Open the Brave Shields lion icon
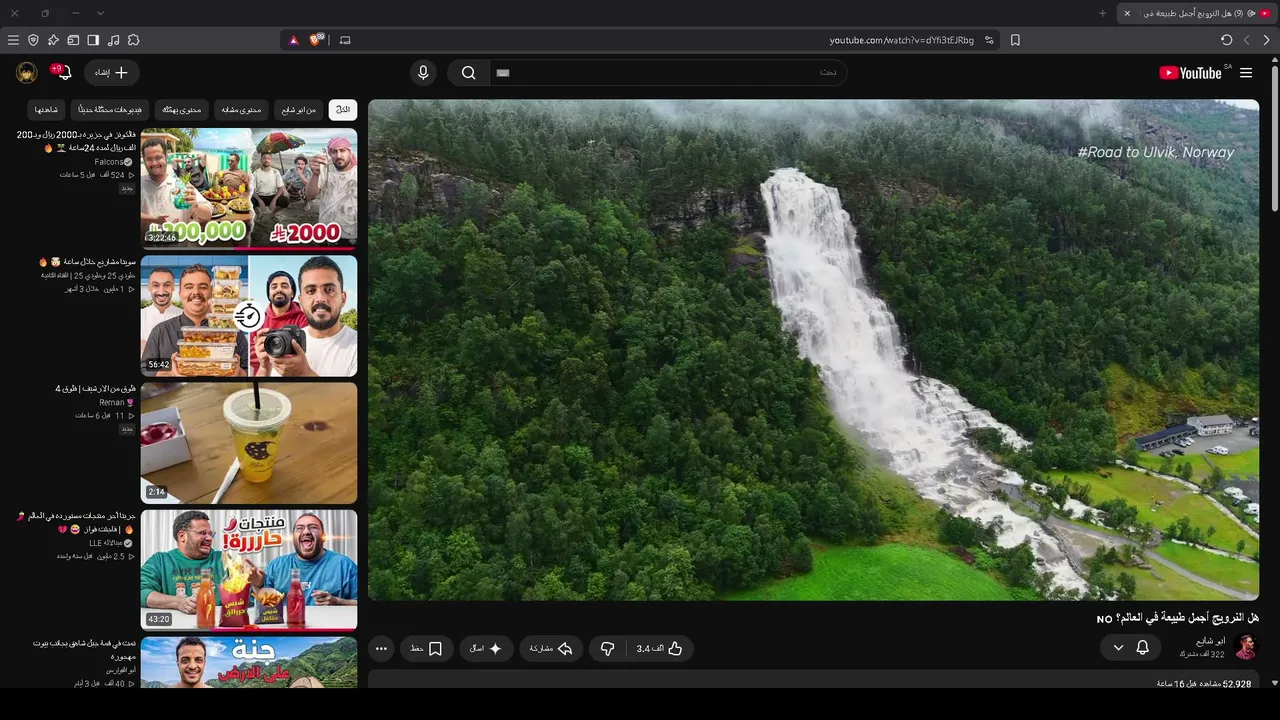Screen dimensions: 1280x720 click(316, 40)
